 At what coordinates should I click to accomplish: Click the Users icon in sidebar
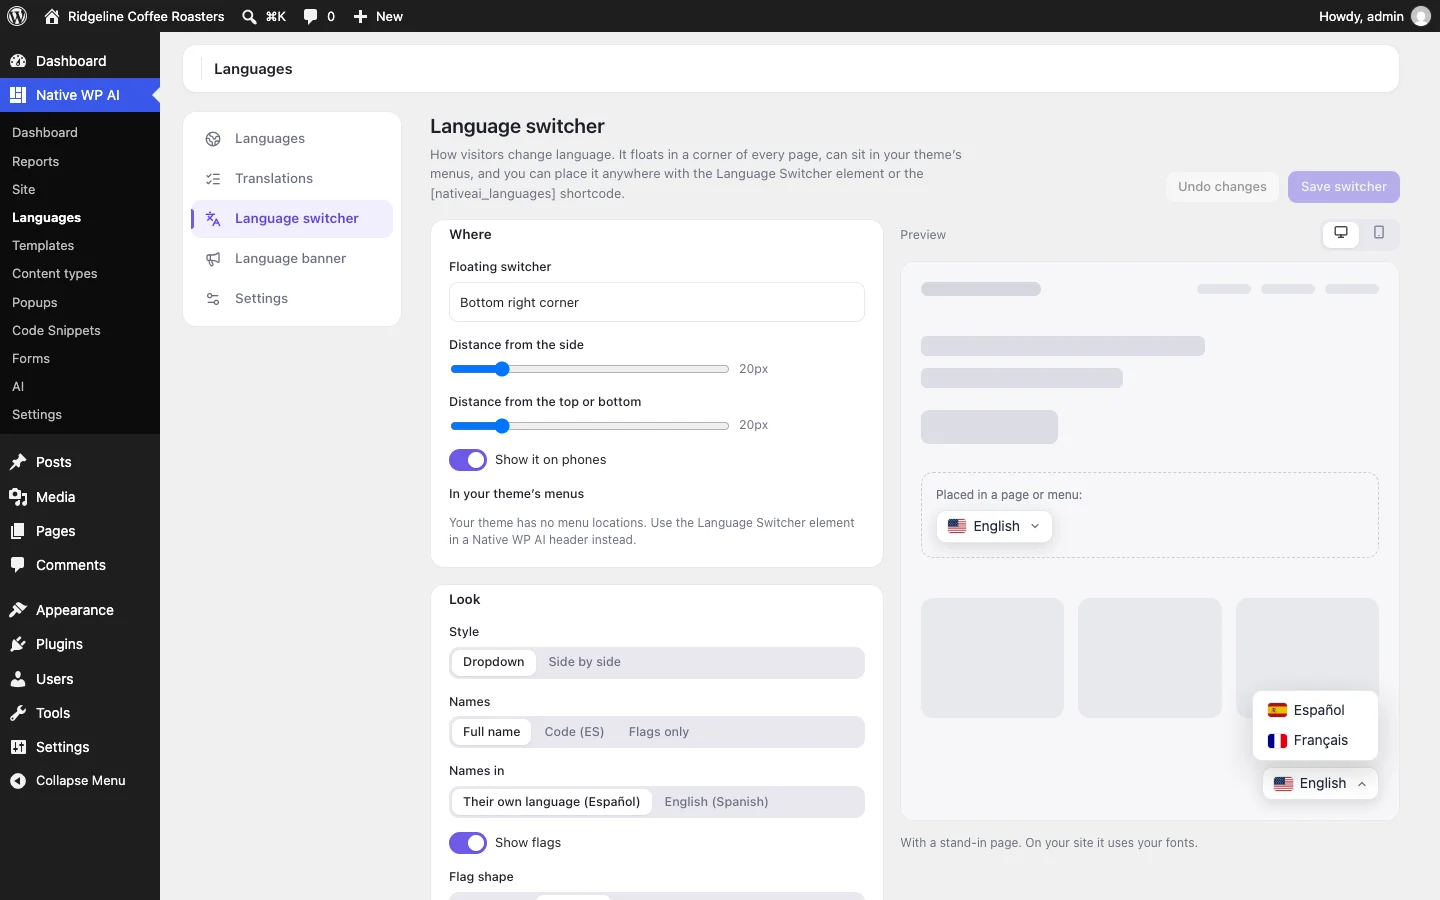(x=18, y=679)
